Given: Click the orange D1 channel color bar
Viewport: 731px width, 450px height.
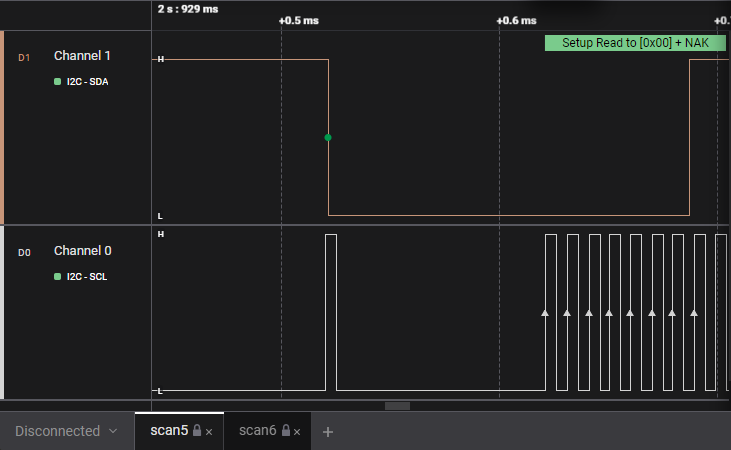Looking at the screenshot, I should [2, 127].
